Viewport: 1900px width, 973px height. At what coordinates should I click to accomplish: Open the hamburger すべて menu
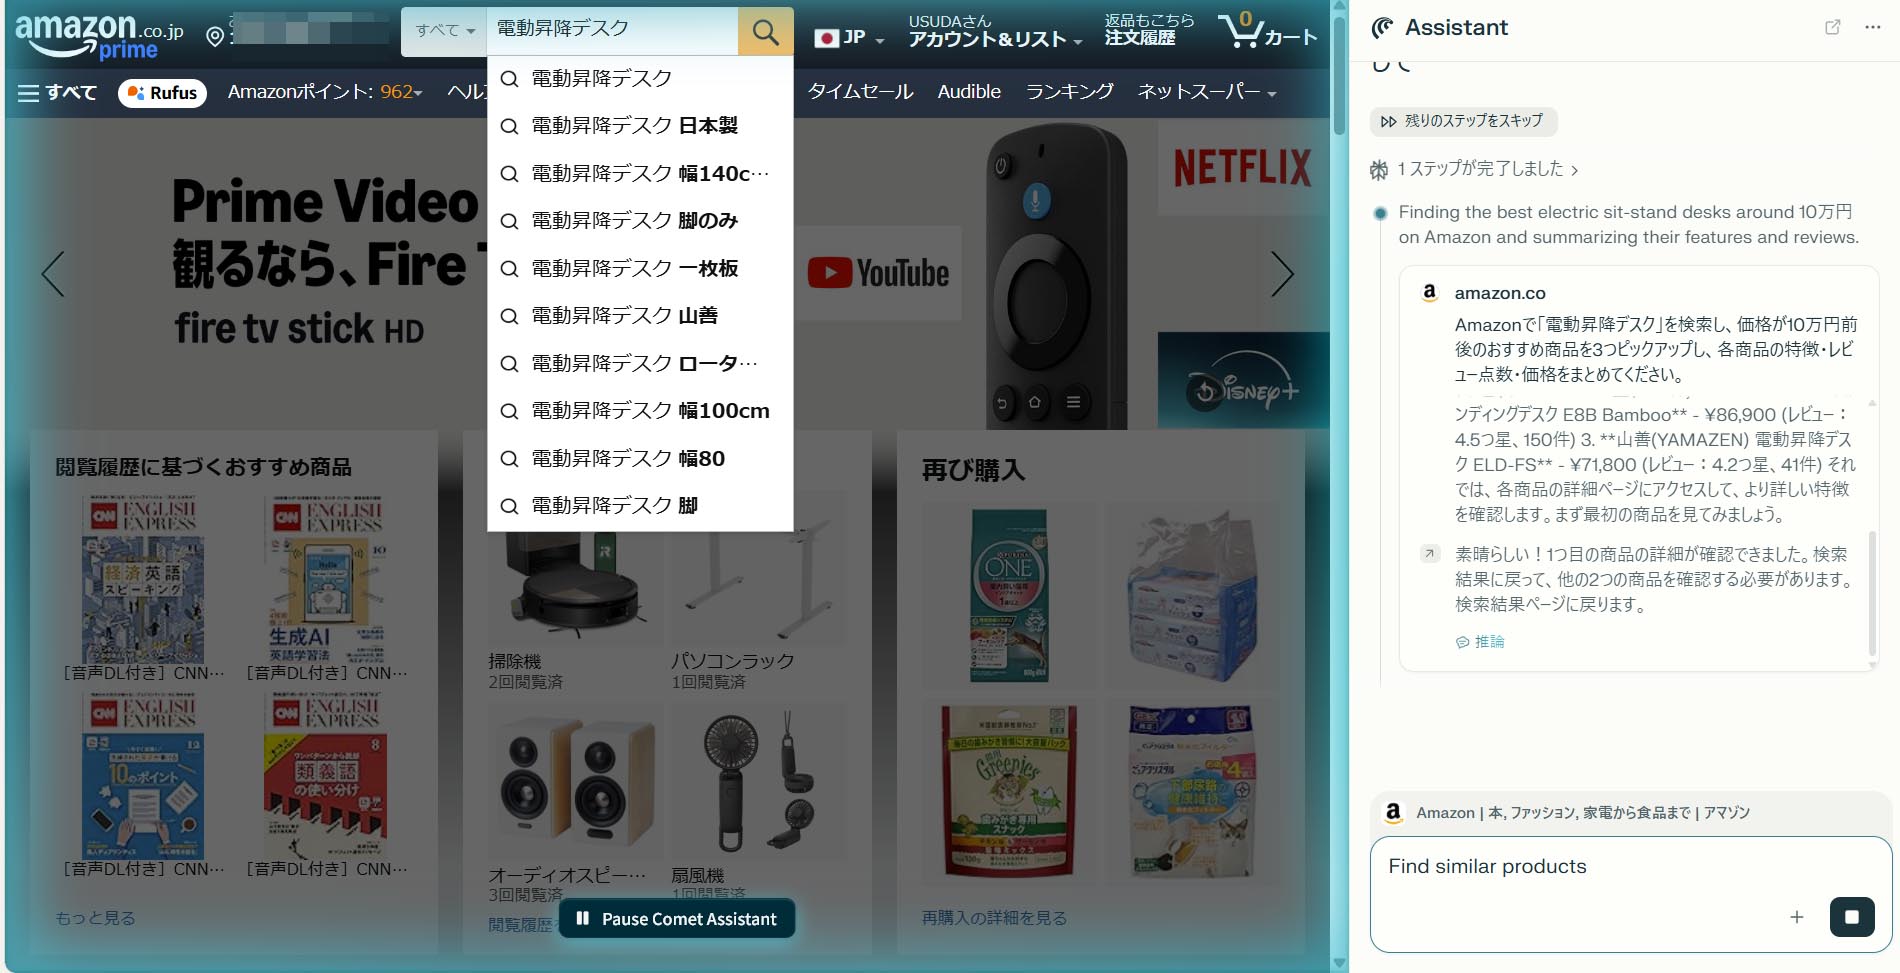pos(57,93)
